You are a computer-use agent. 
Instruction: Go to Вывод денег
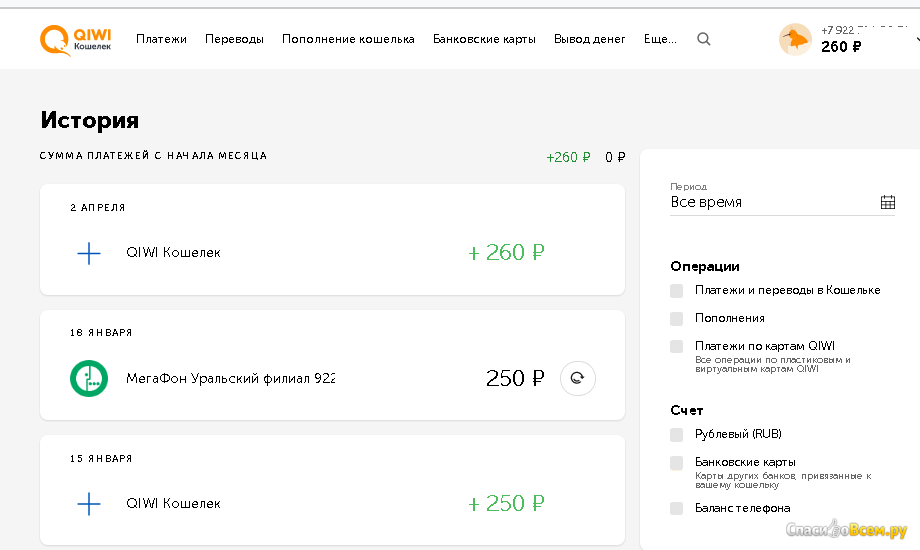(589, 39)
